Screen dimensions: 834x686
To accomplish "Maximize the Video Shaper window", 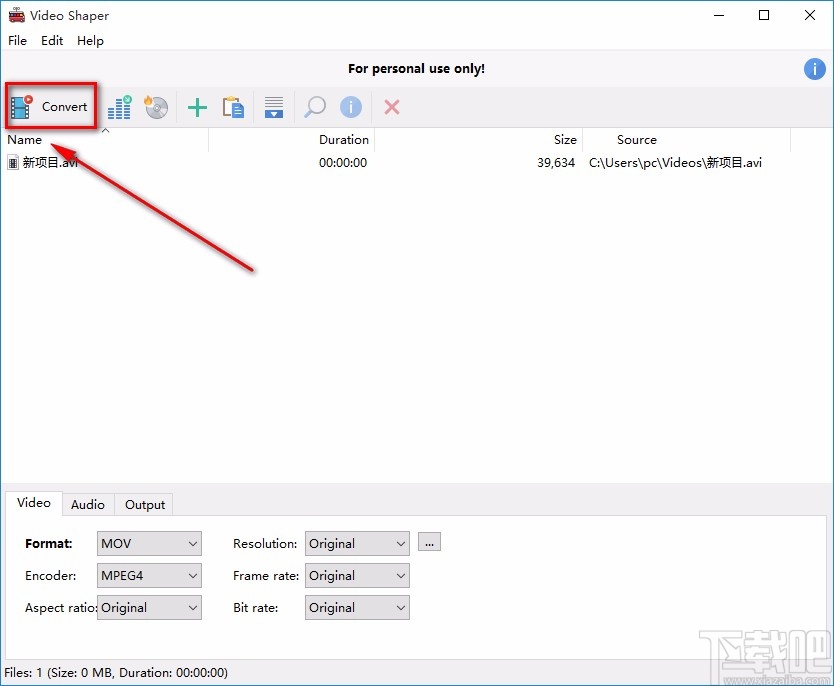I will pos(764,15).
